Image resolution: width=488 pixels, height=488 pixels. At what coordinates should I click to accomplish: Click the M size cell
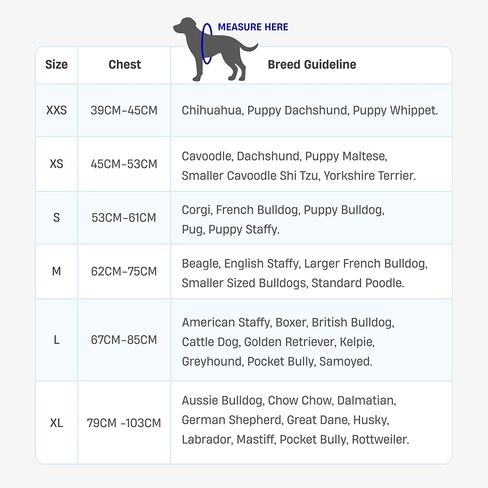pos(56,271)
